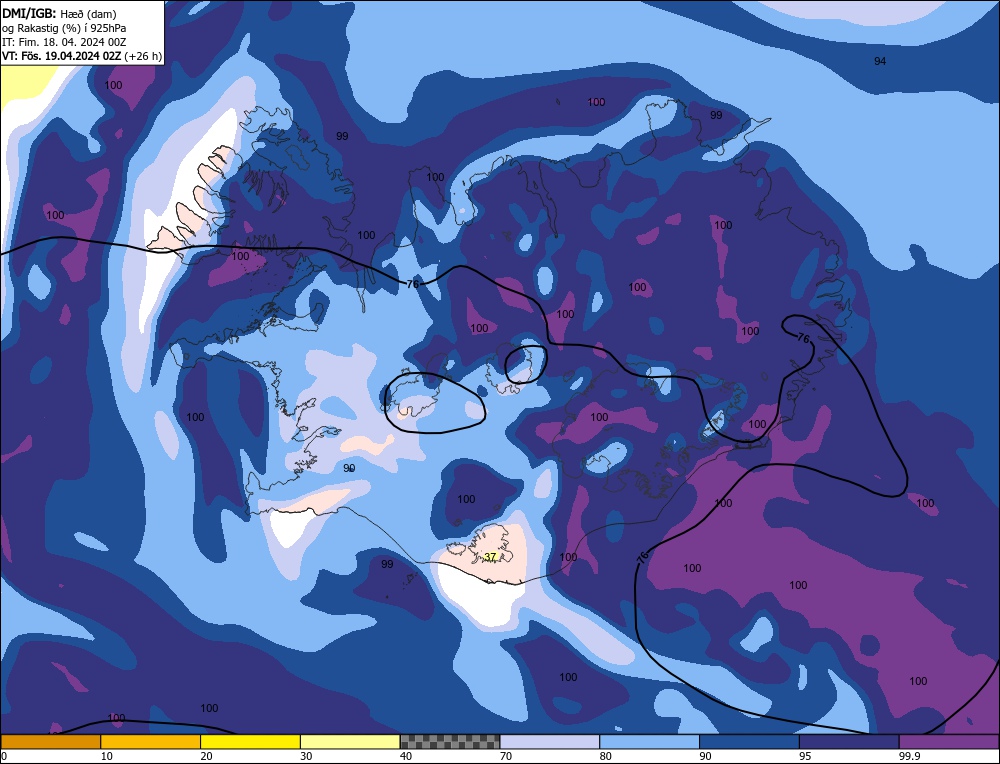Viewport: 1000px width, 764px height.
Task: Click the dark orange 0–10 legend swatch
Action: click(50, 742)
